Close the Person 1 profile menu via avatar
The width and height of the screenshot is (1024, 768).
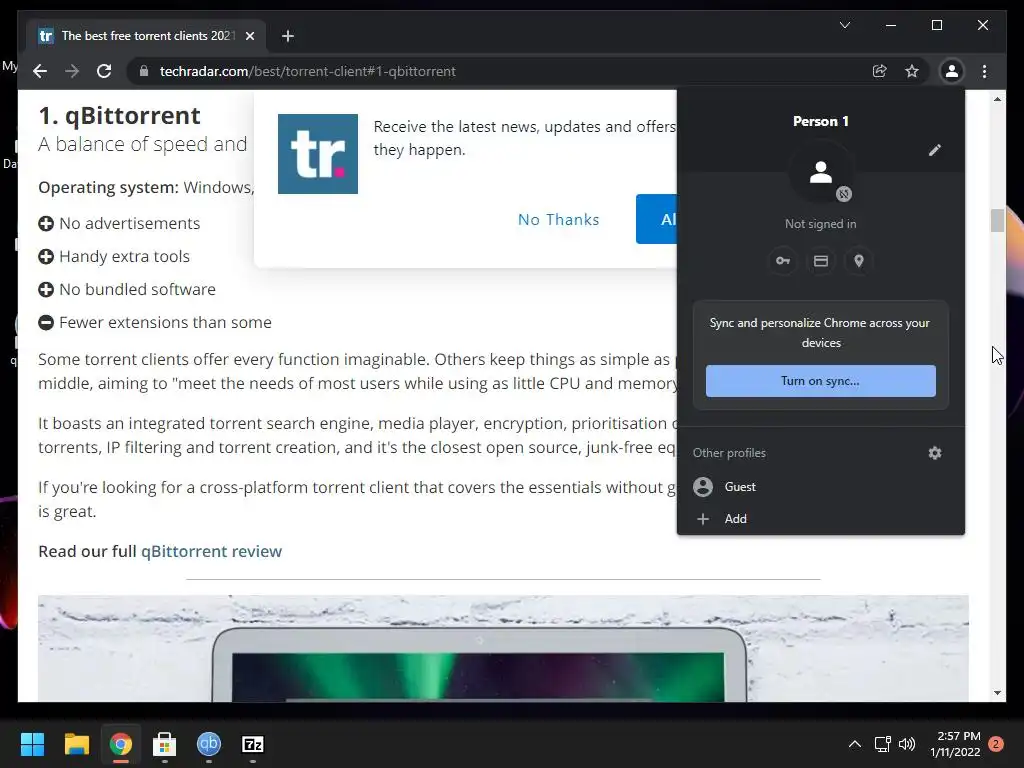[952, 71]
